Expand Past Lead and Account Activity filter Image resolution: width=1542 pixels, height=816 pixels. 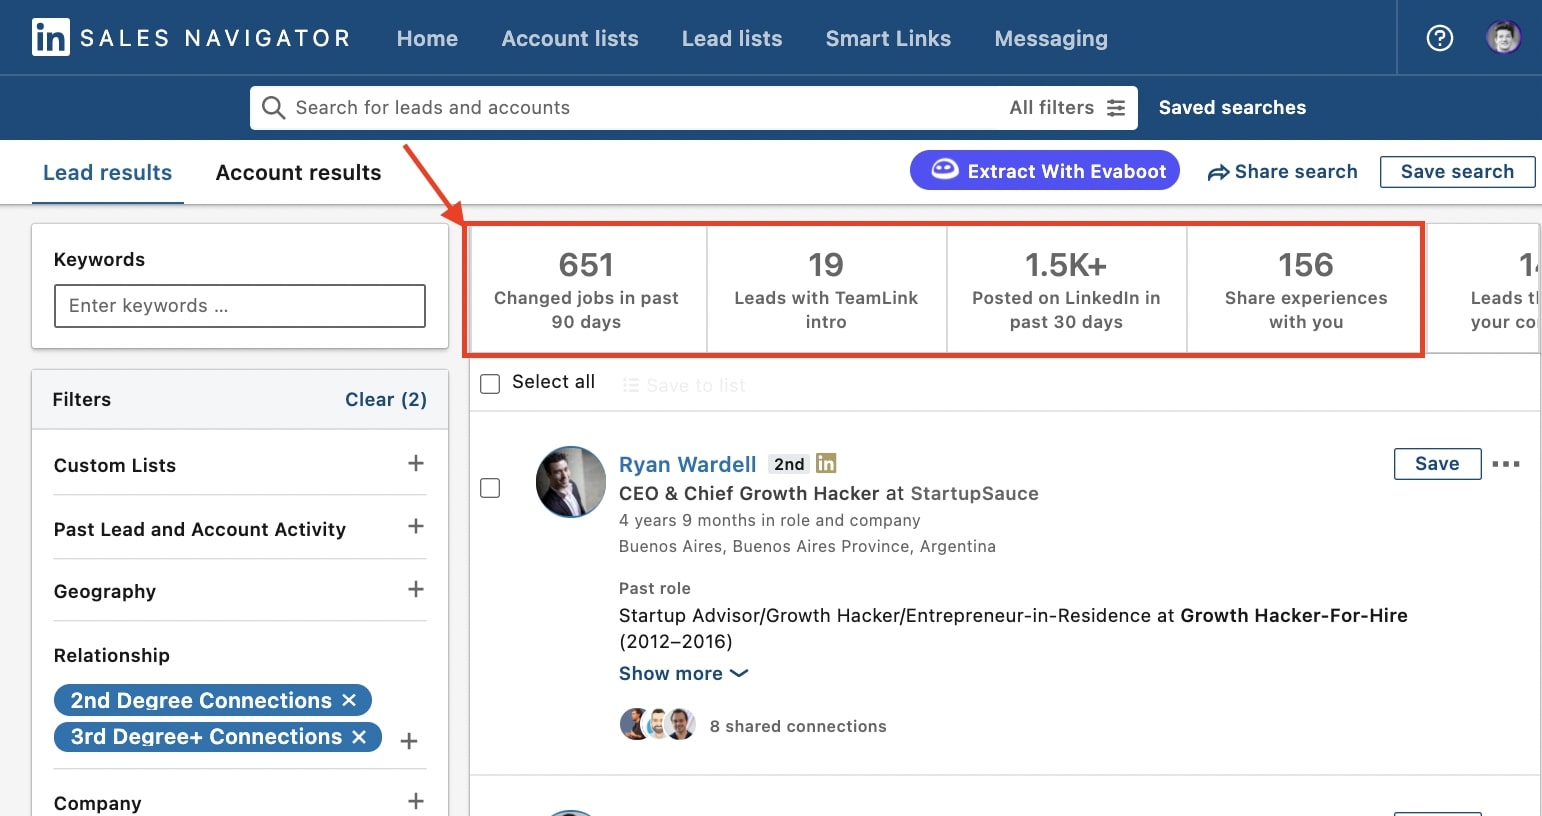tap(416, 526)
